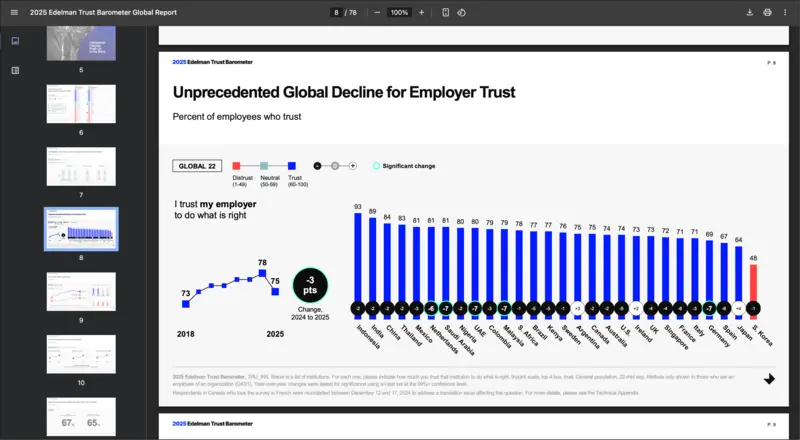The width and height of the screenshot is (800, 440).
Task: Click the 2025 Edelman Trust Barometer page header
Action: tap(212, 62)
